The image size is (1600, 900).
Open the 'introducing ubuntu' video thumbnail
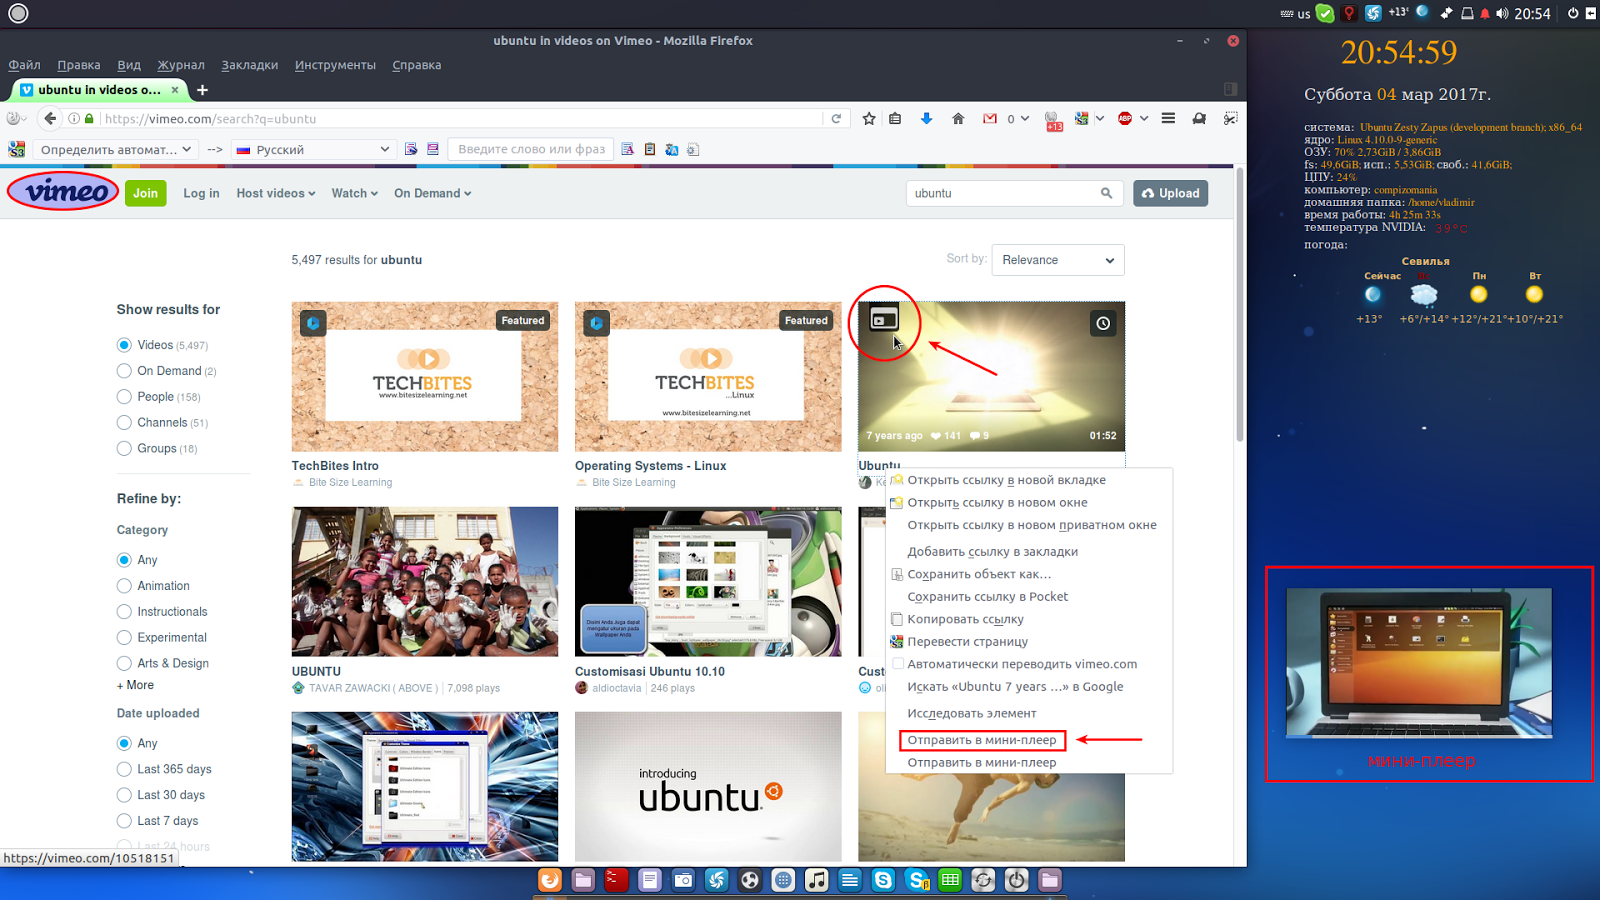[x=708, y=786]
